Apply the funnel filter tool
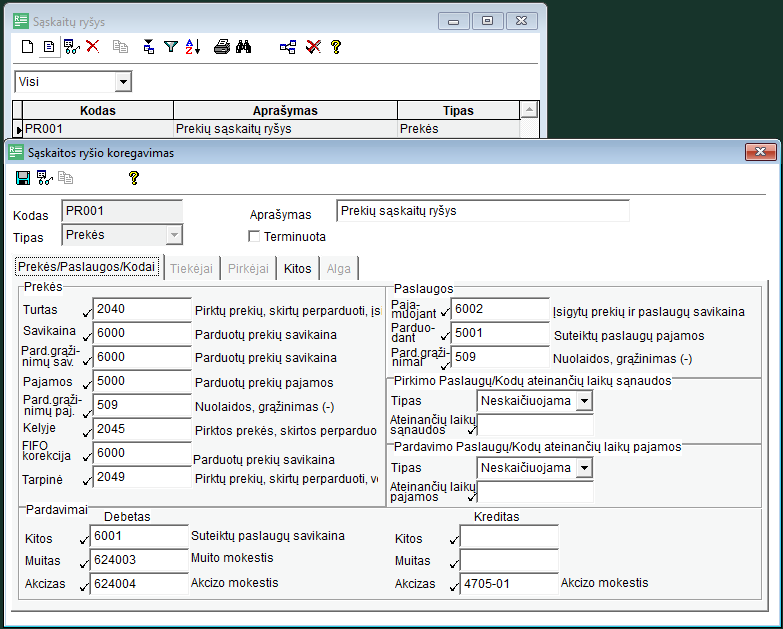783x629 pixels. 170,46
